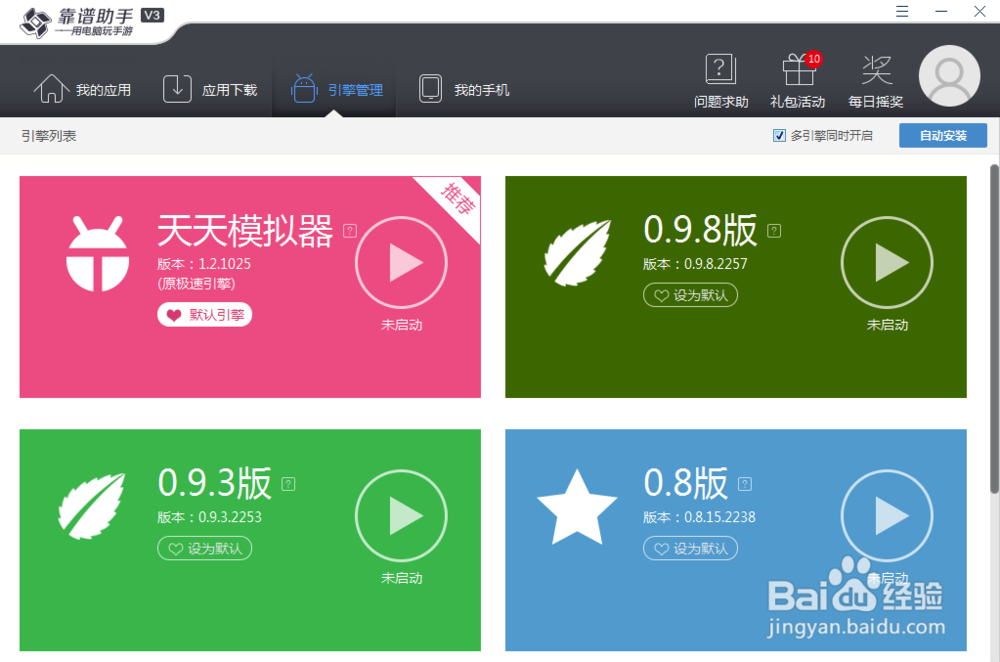This screenshot has width=1000, height=662.
Task: Open 问题求助 help icon
Action: point(721,82)
